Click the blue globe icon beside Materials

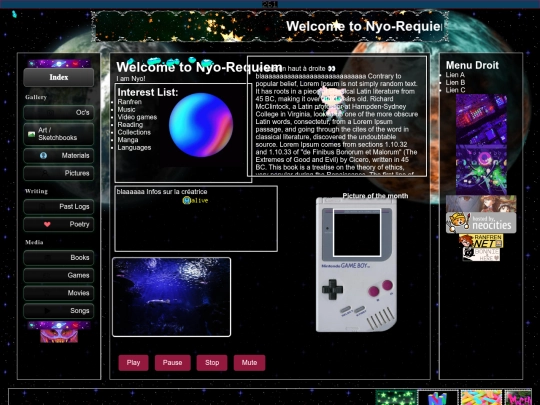coord(43,156)
